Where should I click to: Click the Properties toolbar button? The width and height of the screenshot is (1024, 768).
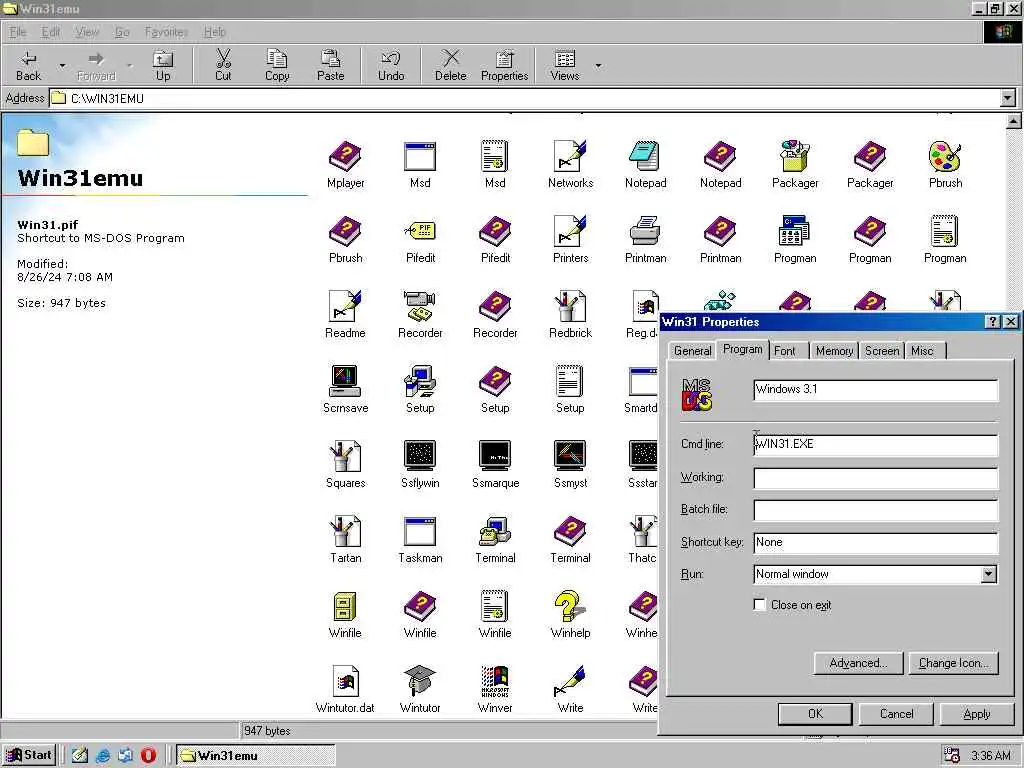coord(504,65)
